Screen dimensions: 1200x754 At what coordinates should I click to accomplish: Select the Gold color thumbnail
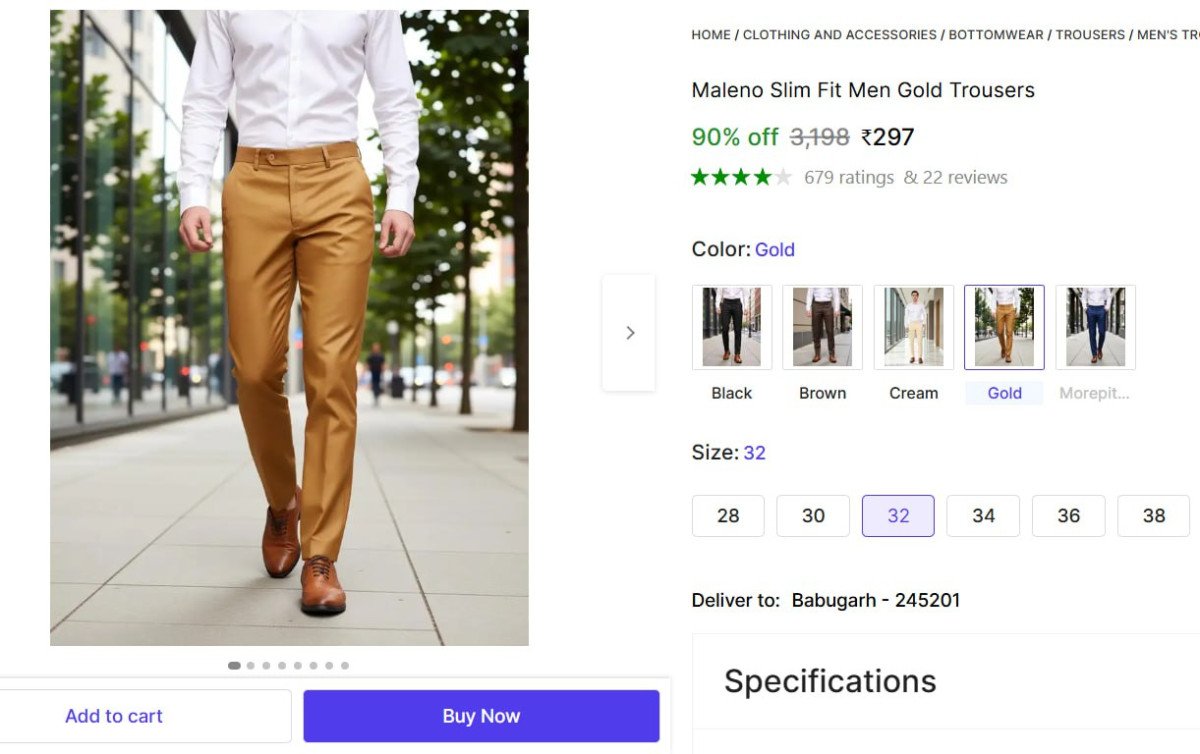point(1004,327)
